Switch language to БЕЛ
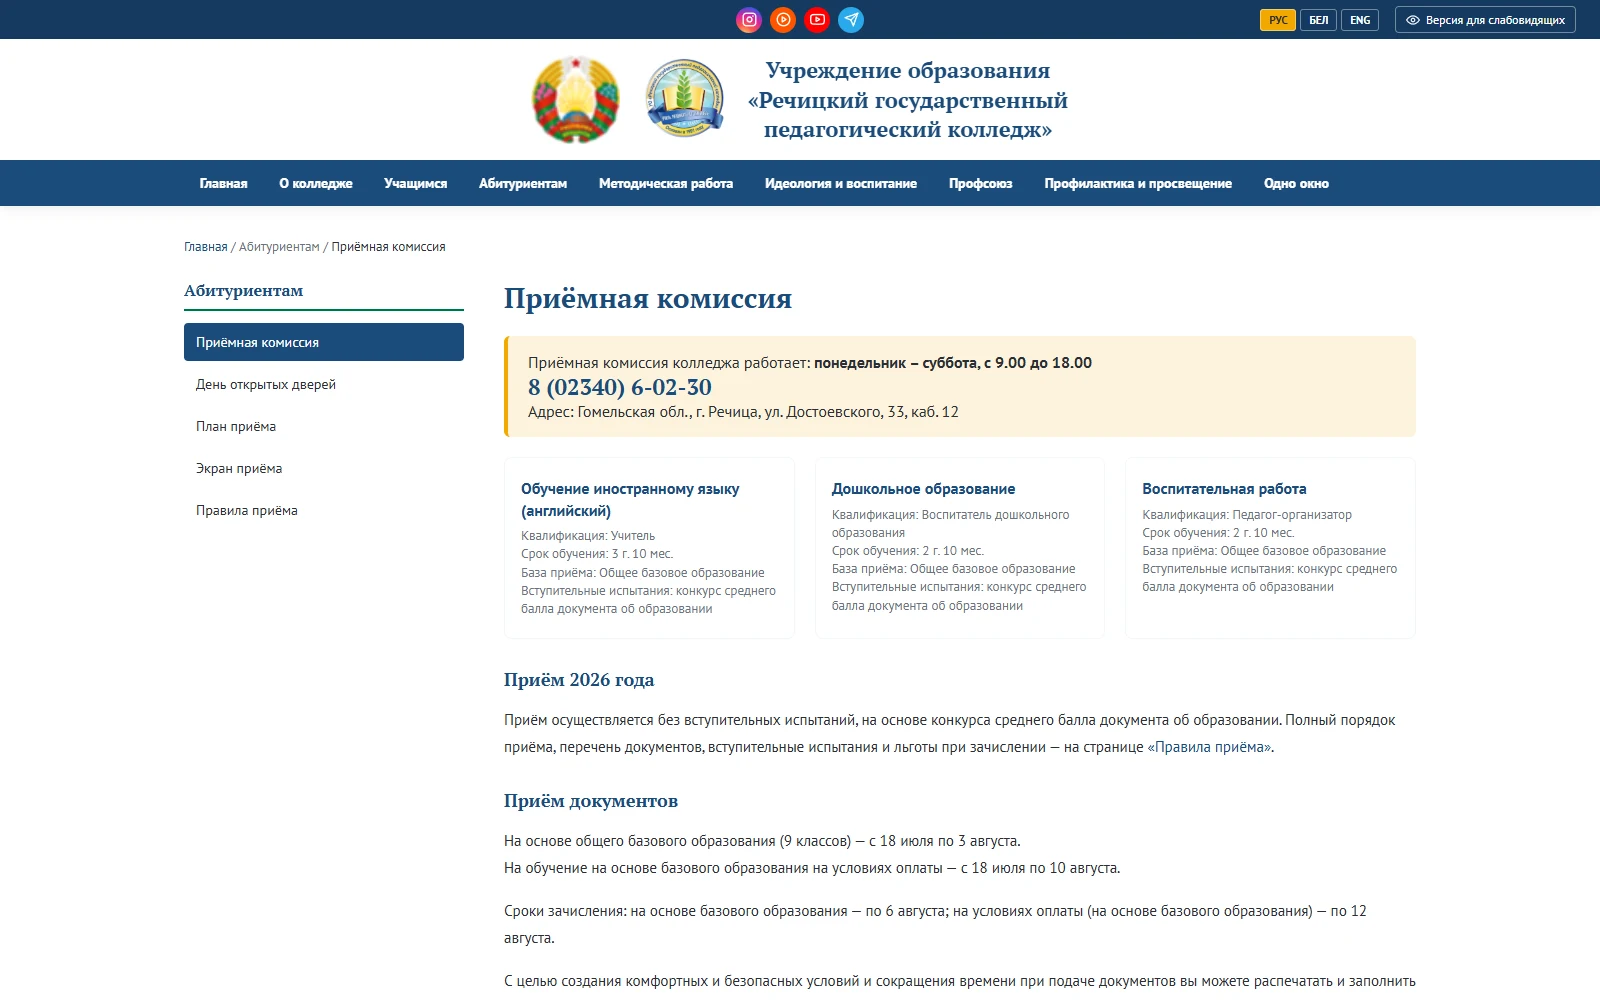The width and height of the screenshot is (1600, 1000). pos(1319,20)
